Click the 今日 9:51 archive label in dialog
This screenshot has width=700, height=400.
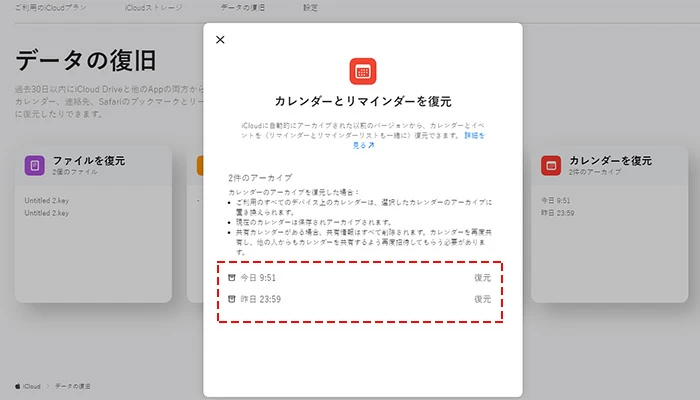258,278
